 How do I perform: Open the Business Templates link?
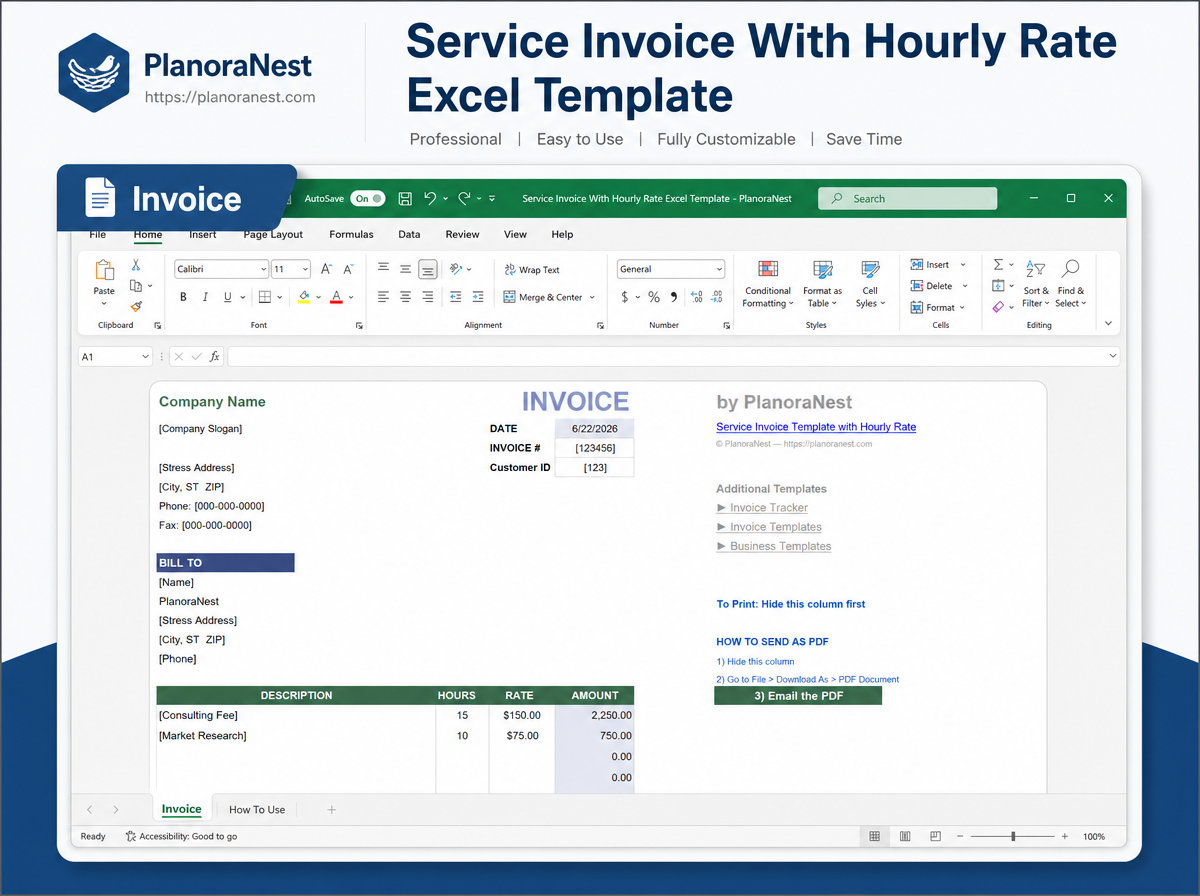coord(781,546)
